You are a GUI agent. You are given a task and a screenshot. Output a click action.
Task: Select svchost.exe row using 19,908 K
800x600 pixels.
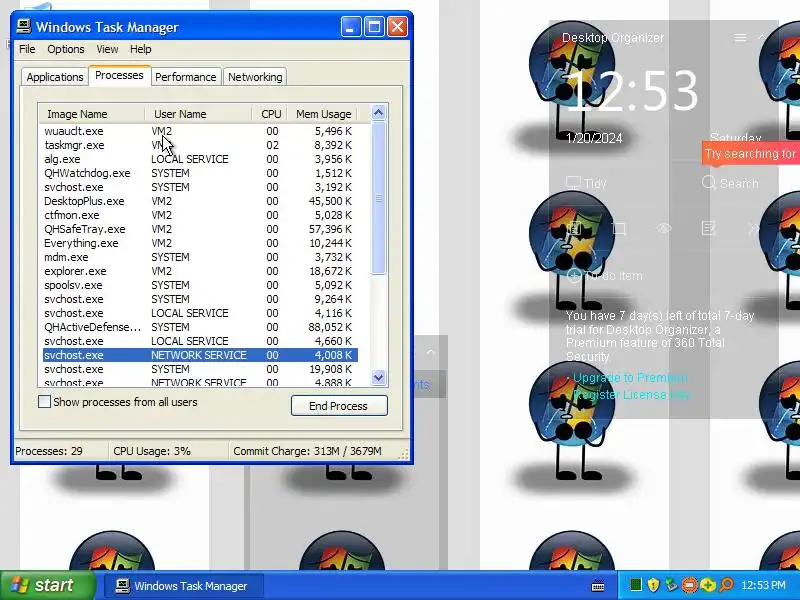(x=200, y=369)
